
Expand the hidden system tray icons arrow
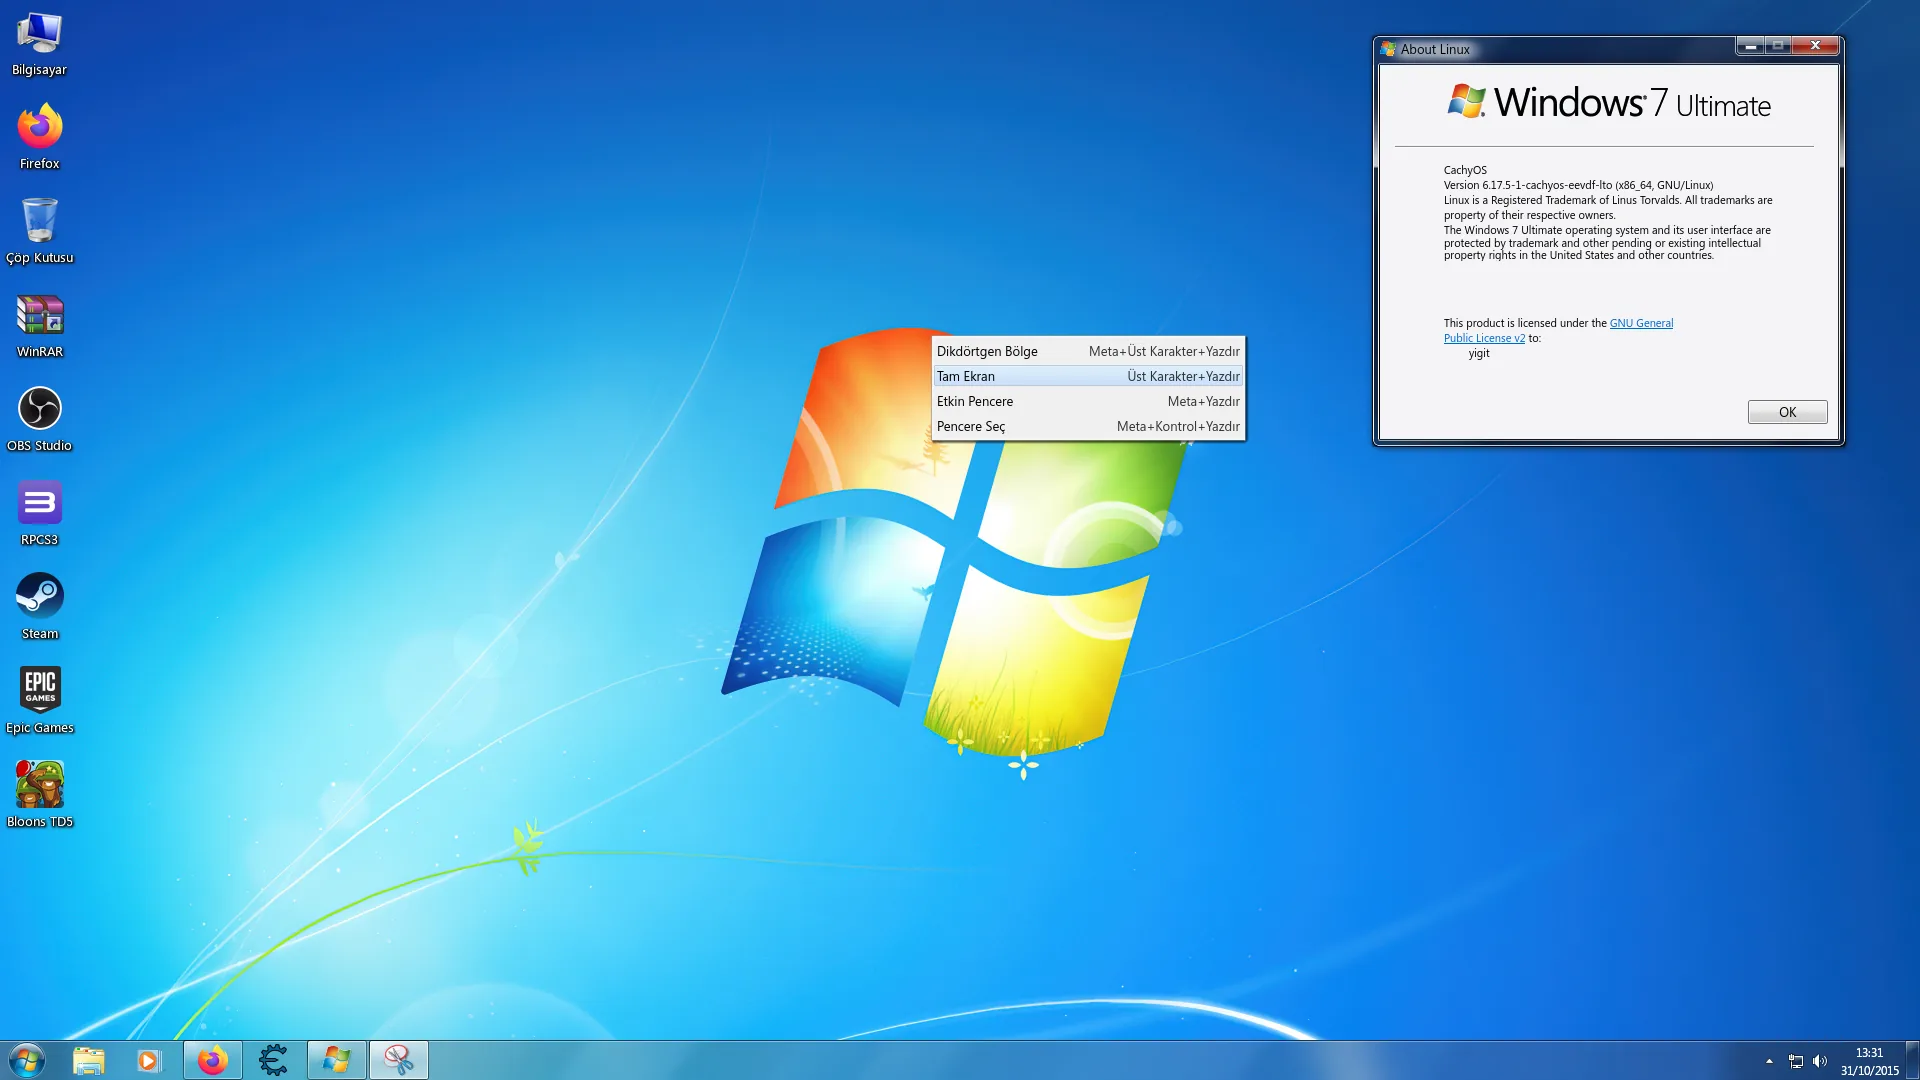pos(1769,1061)
